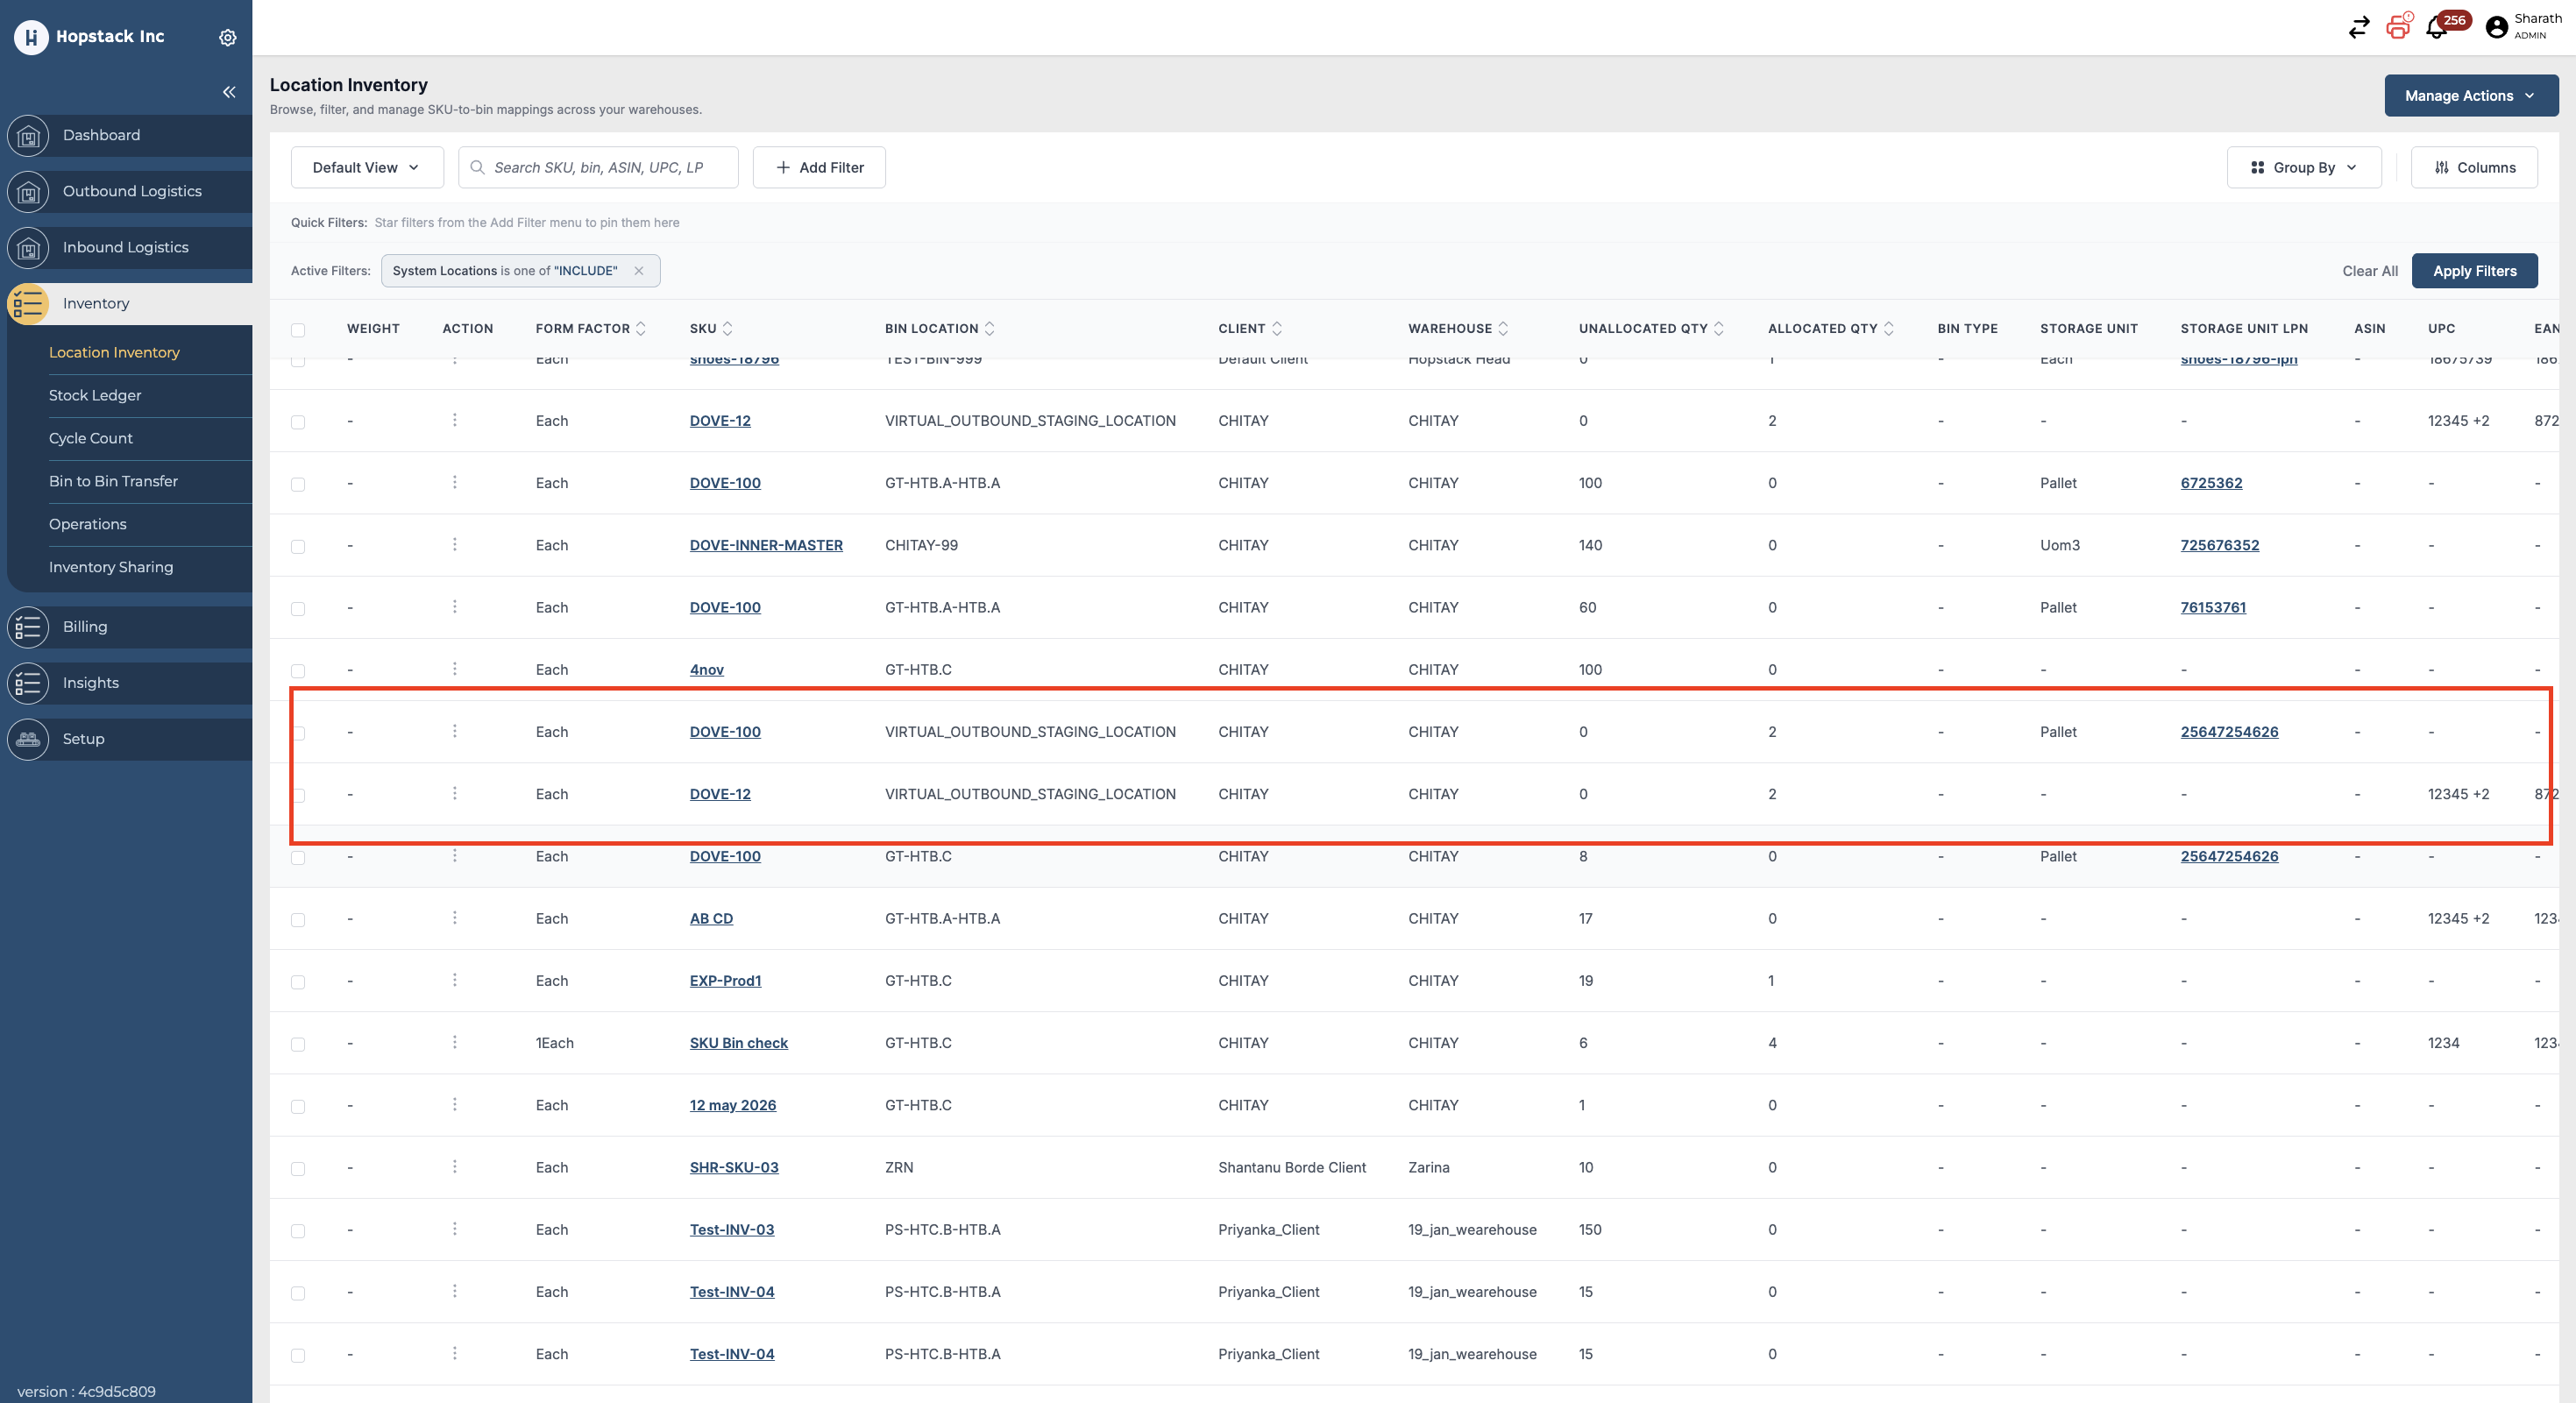This screenshot has height=1403, width=2576.
Task: Go to Stock Ledger in sidebar
Action: [95, 396]
